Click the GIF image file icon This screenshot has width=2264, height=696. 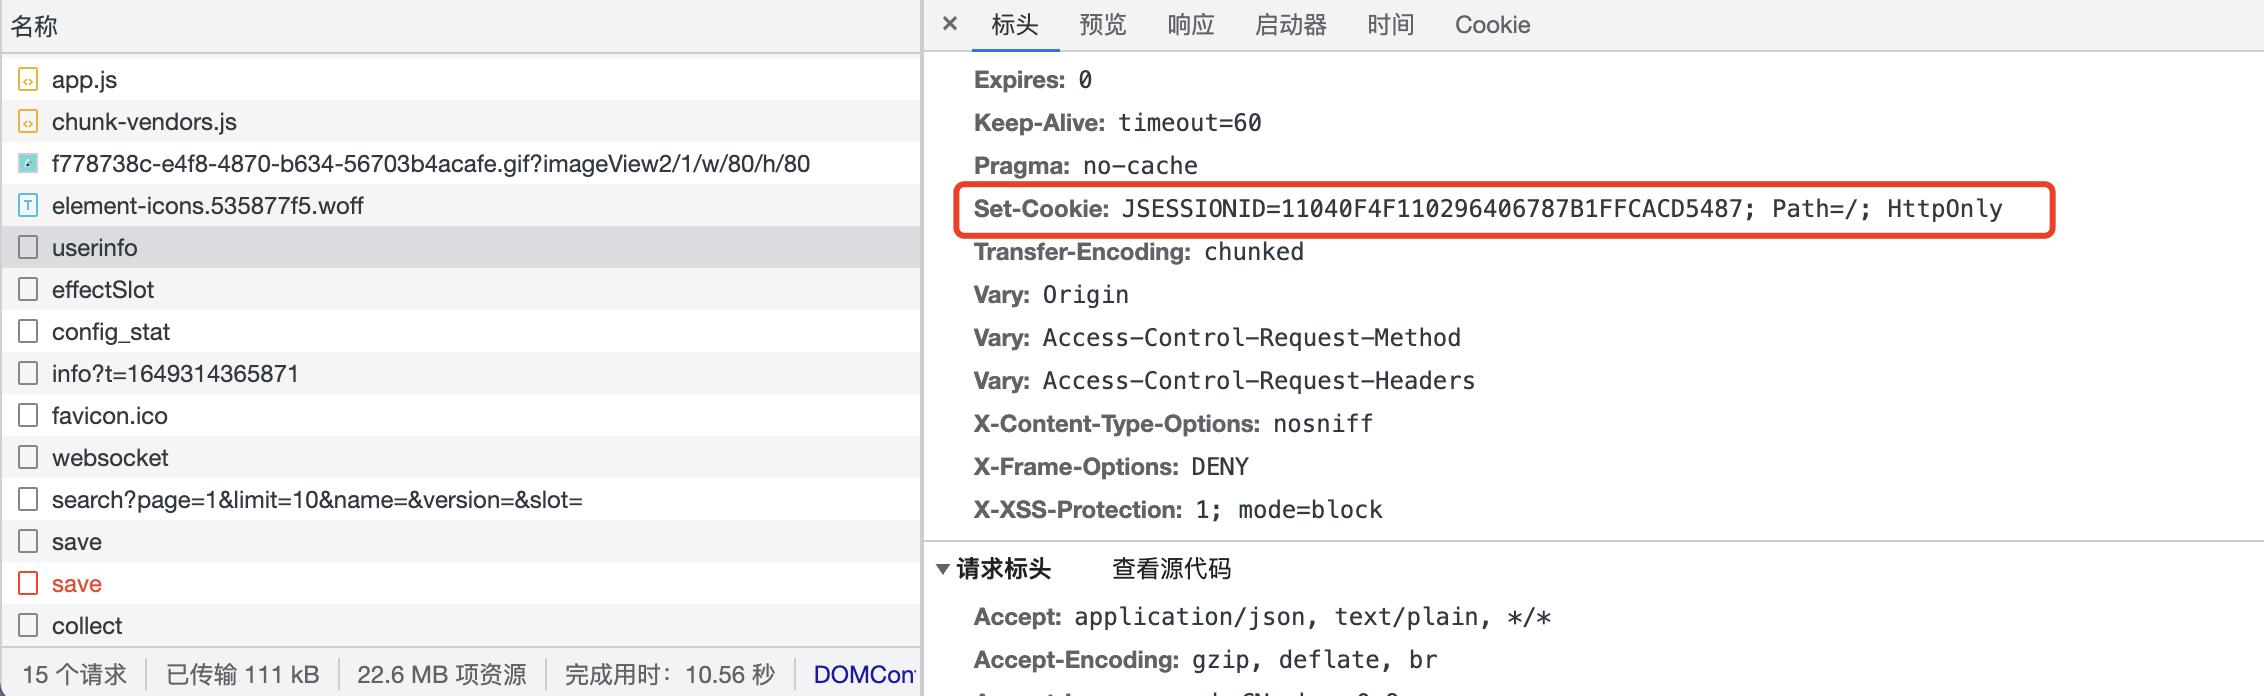(x=28, y=164)
